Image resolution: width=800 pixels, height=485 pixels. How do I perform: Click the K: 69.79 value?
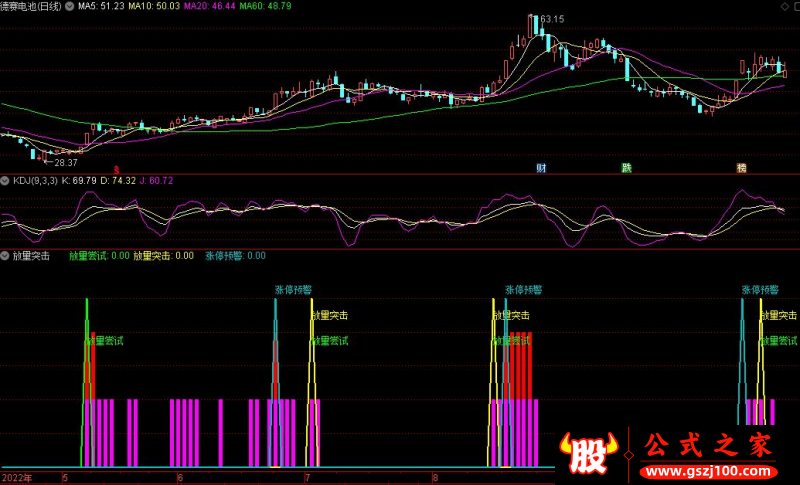click(79, 181)
